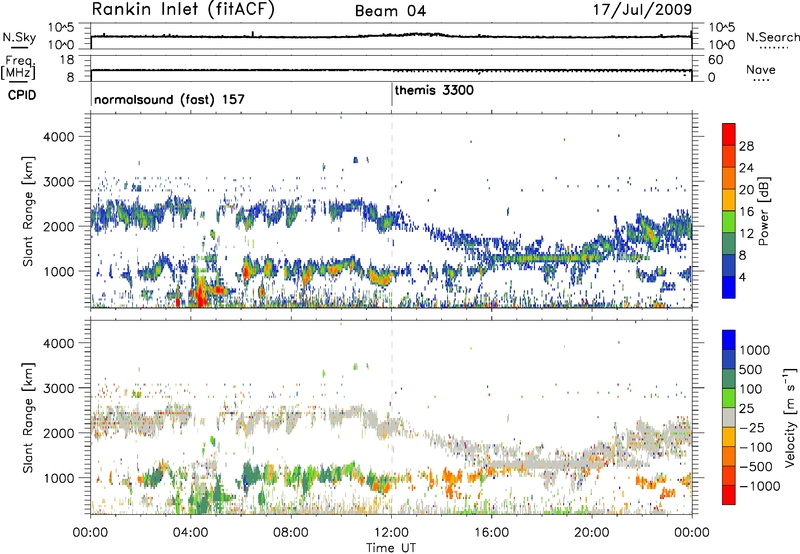Click the "18" tick on frequency axis
800x554 pixels.
tap(67, 60)
